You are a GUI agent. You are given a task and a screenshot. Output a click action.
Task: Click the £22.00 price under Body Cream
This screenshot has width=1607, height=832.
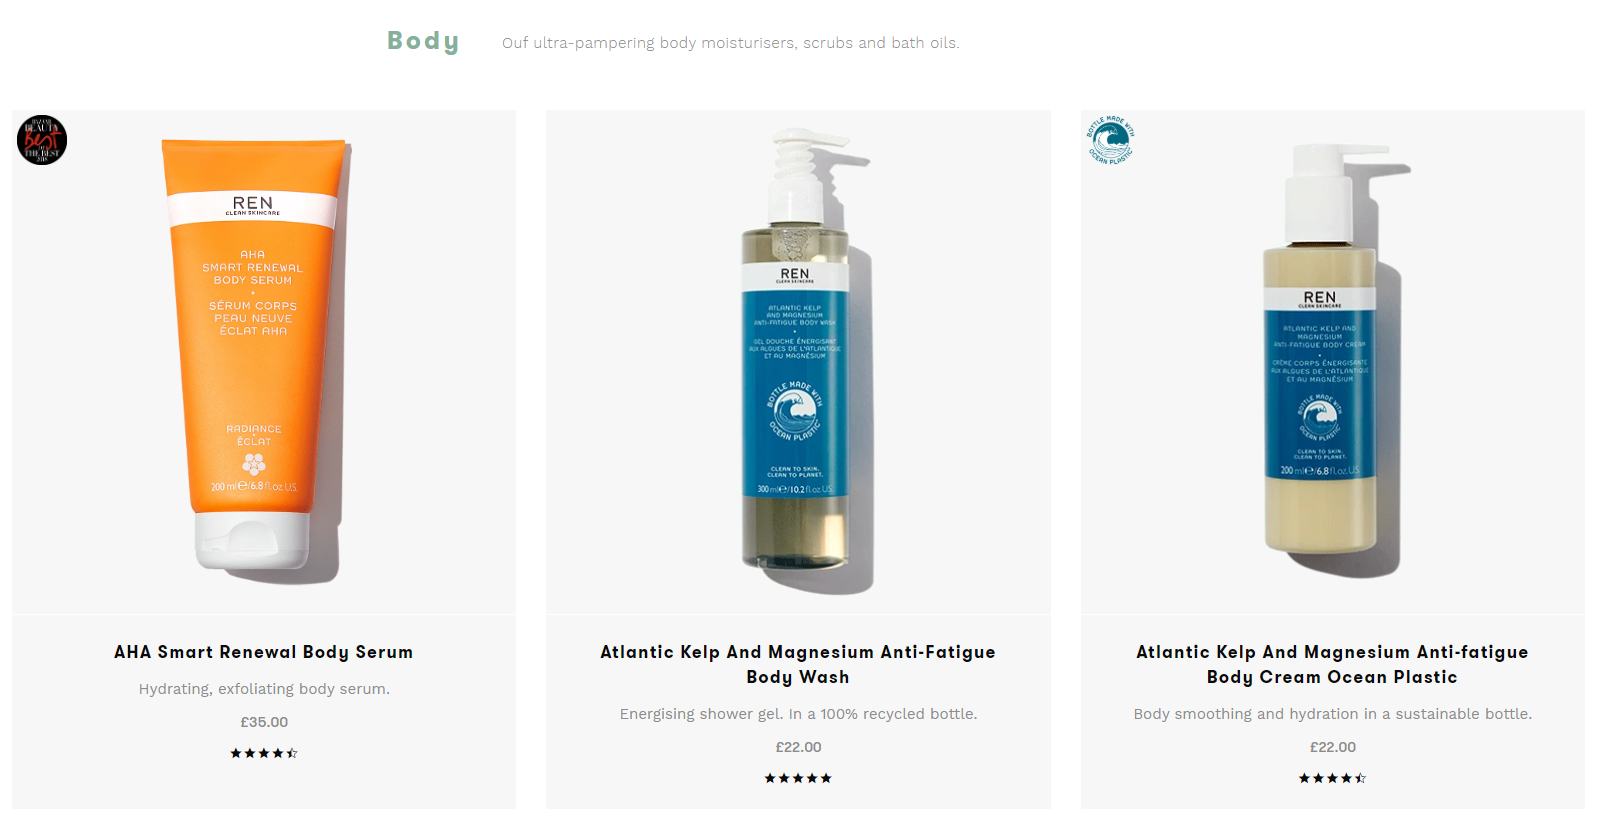coord(1333,747)
